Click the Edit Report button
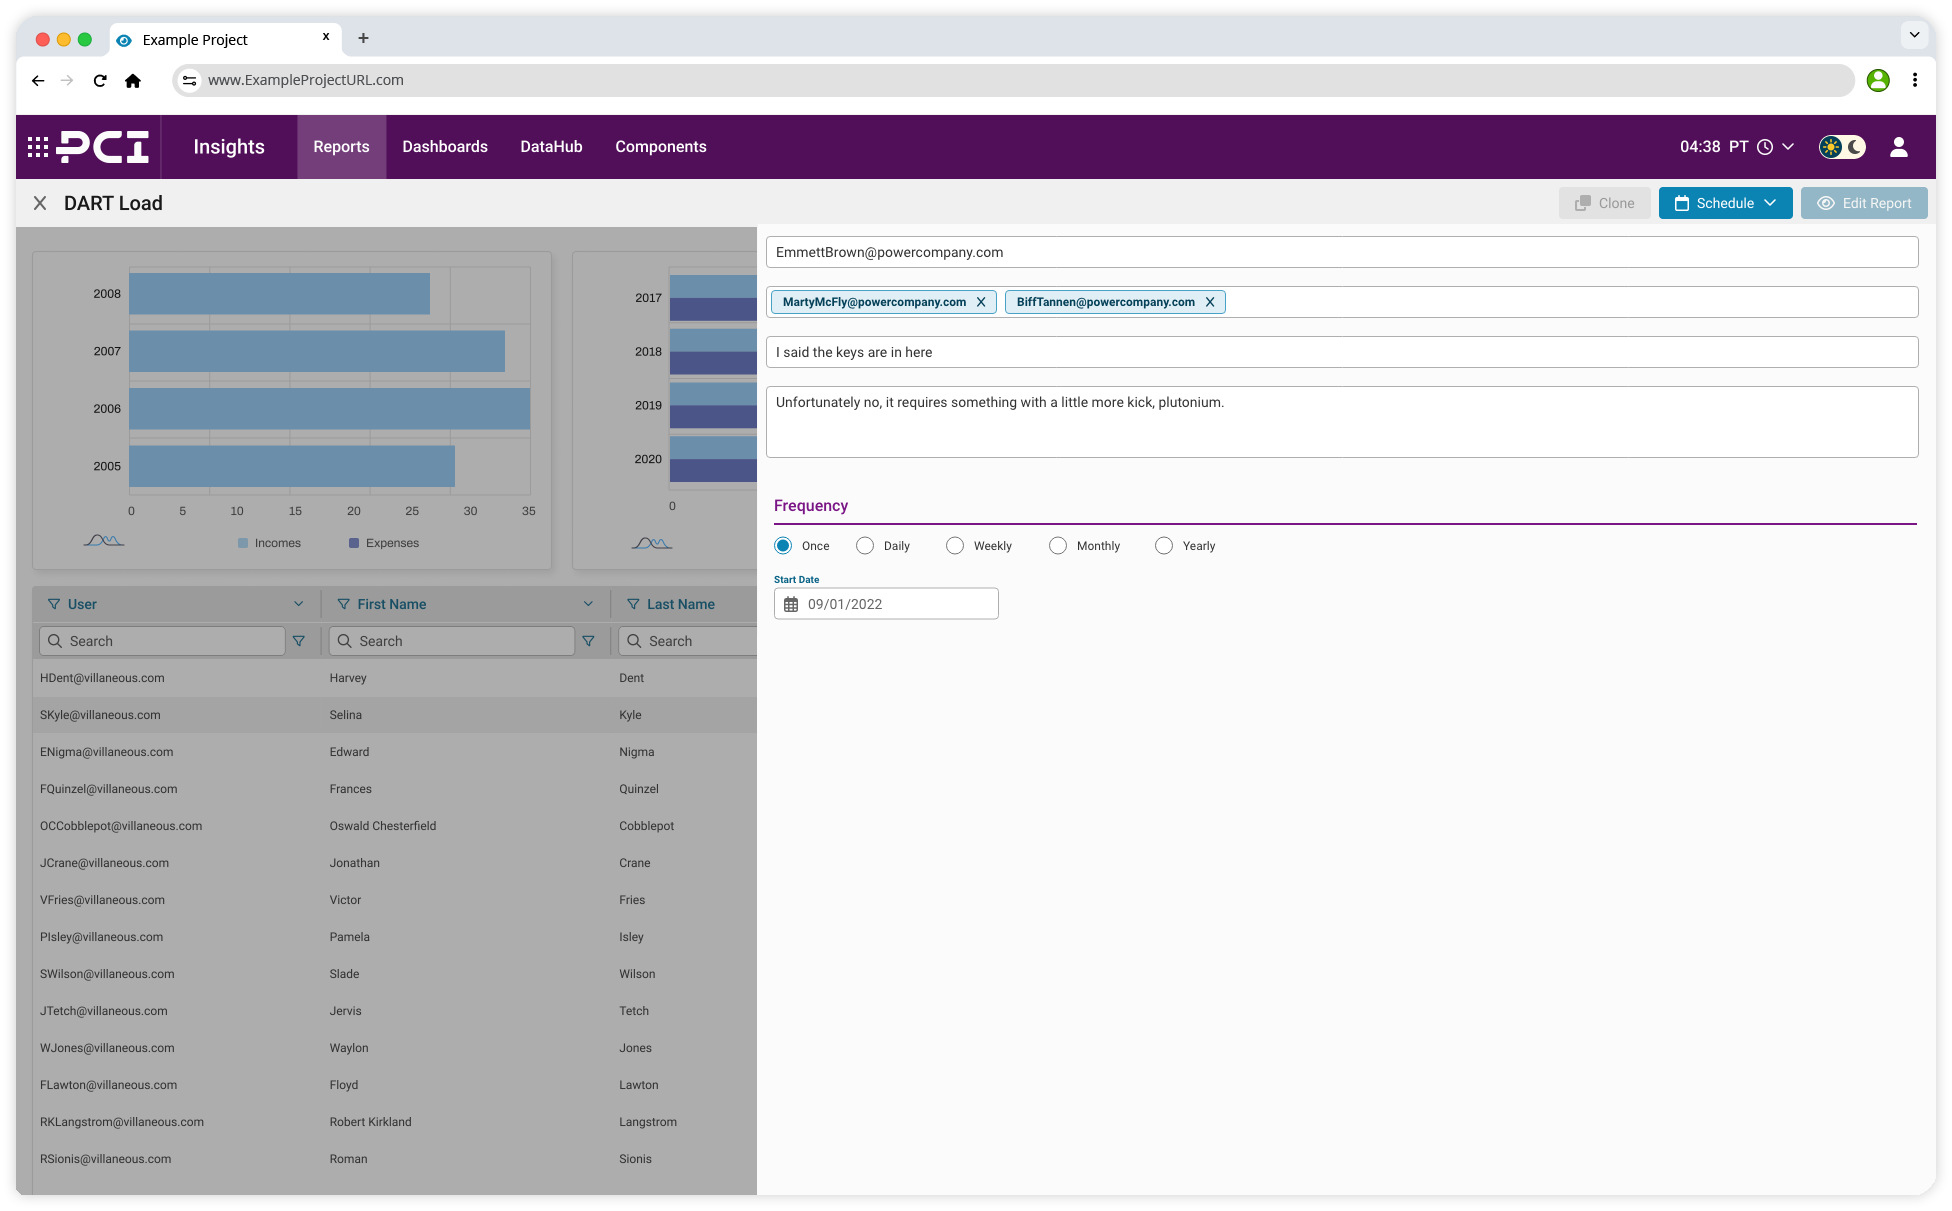 coord(1864,203)
